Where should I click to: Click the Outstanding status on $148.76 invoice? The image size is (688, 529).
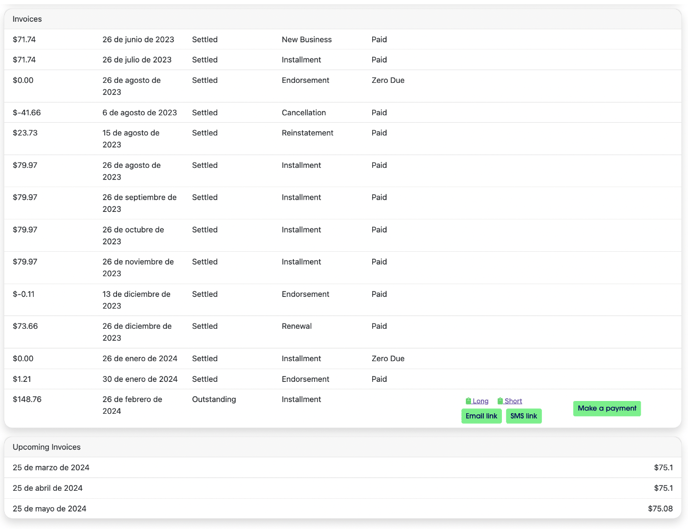214,399
